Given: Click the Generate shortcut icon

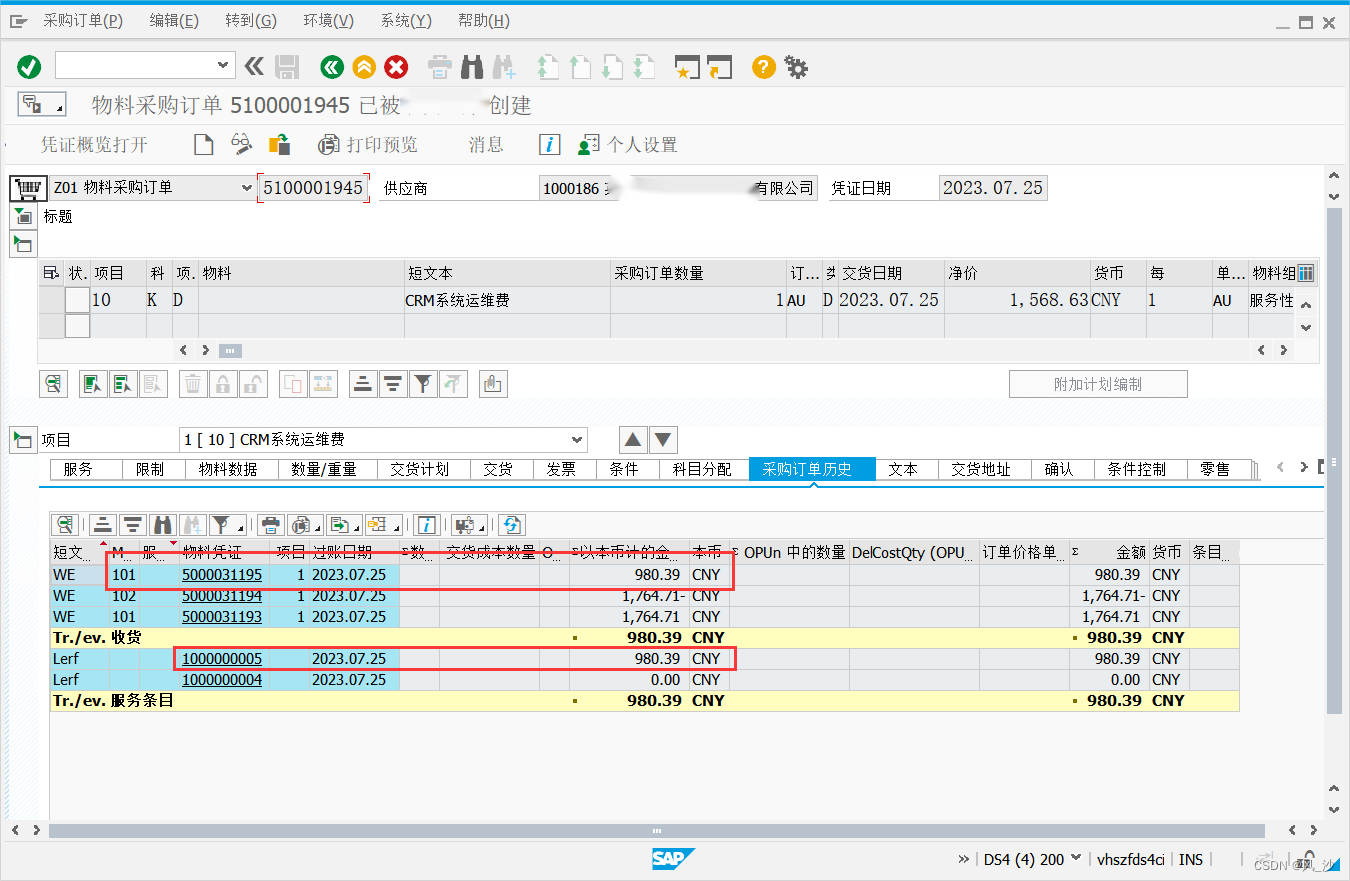Looking at the screenshot, I should tap(720, 67).
